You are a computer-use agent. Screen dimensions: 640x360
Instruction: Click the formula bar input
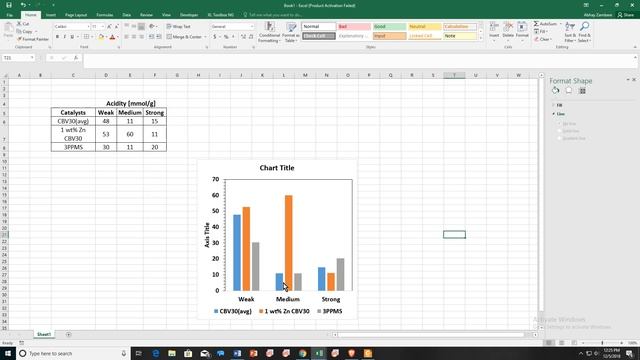point(359,60)
